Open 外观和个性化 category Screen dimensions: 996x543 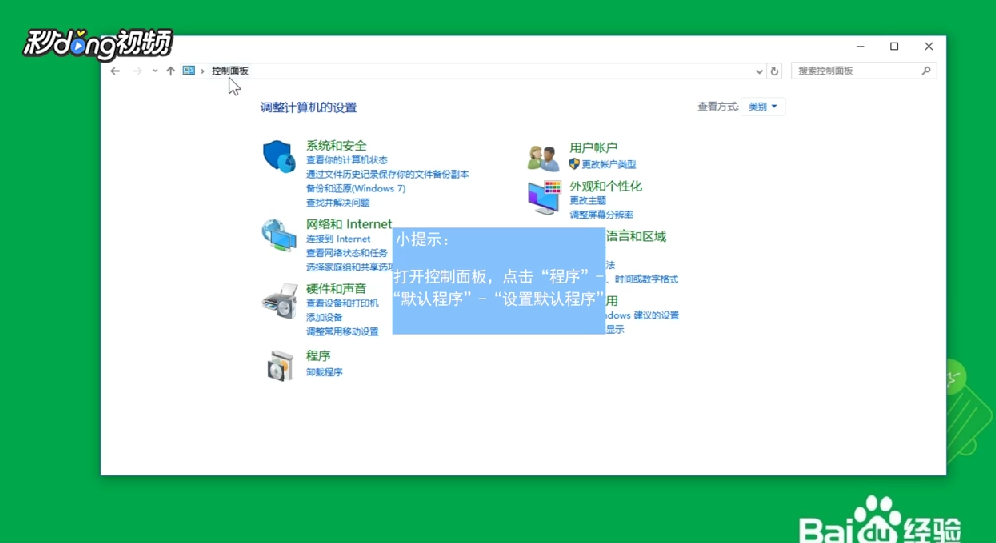coord(605,186)
